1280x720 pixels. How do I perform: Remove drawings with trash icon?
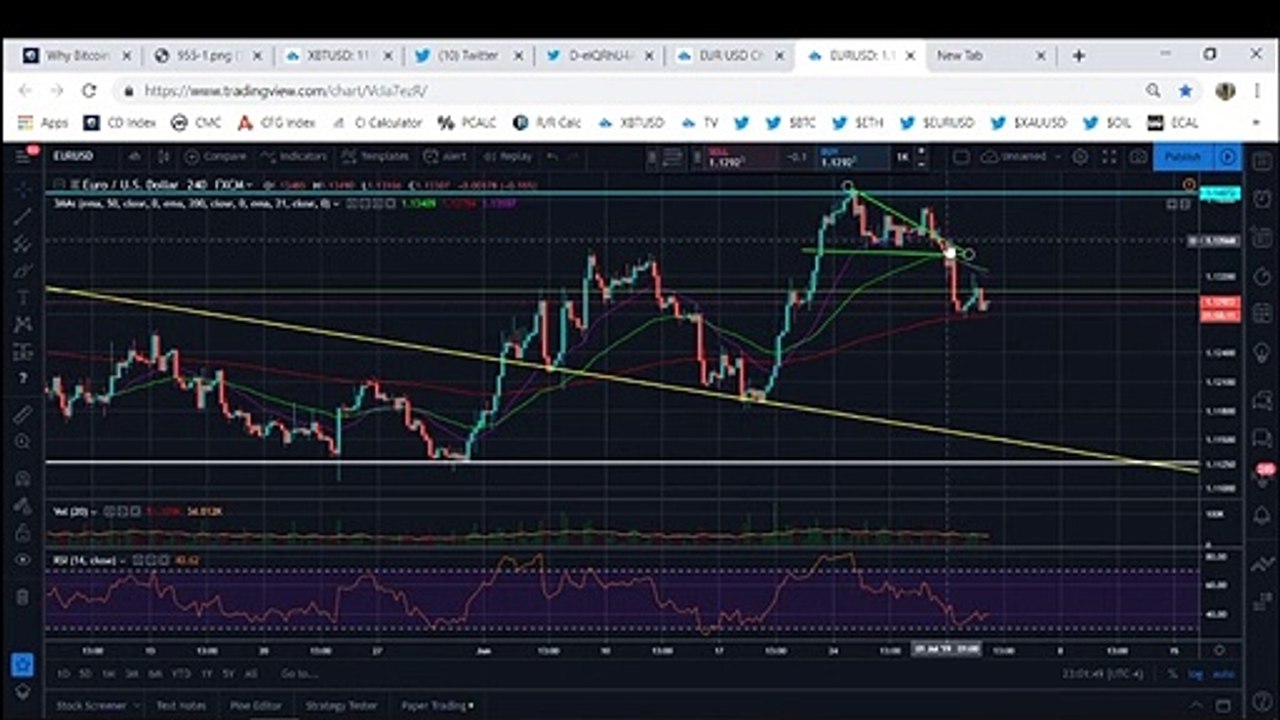(x=22, y=597)
